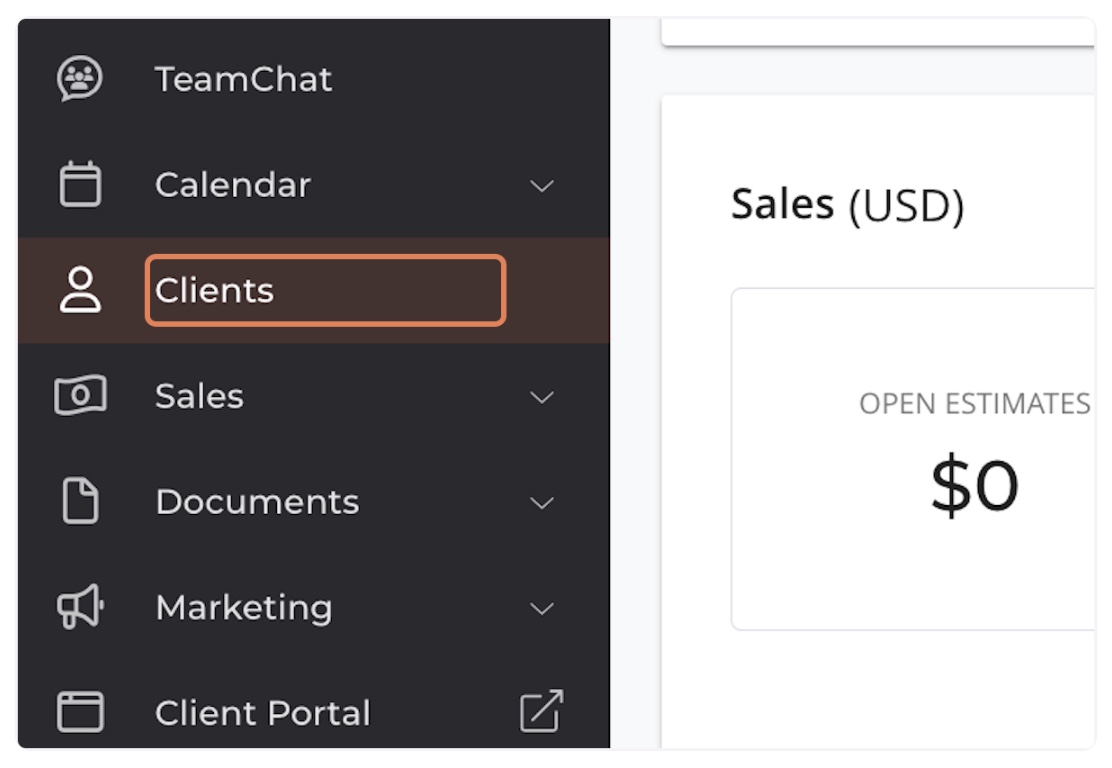Expand the Documents submenu chevron

click(542, 503)
